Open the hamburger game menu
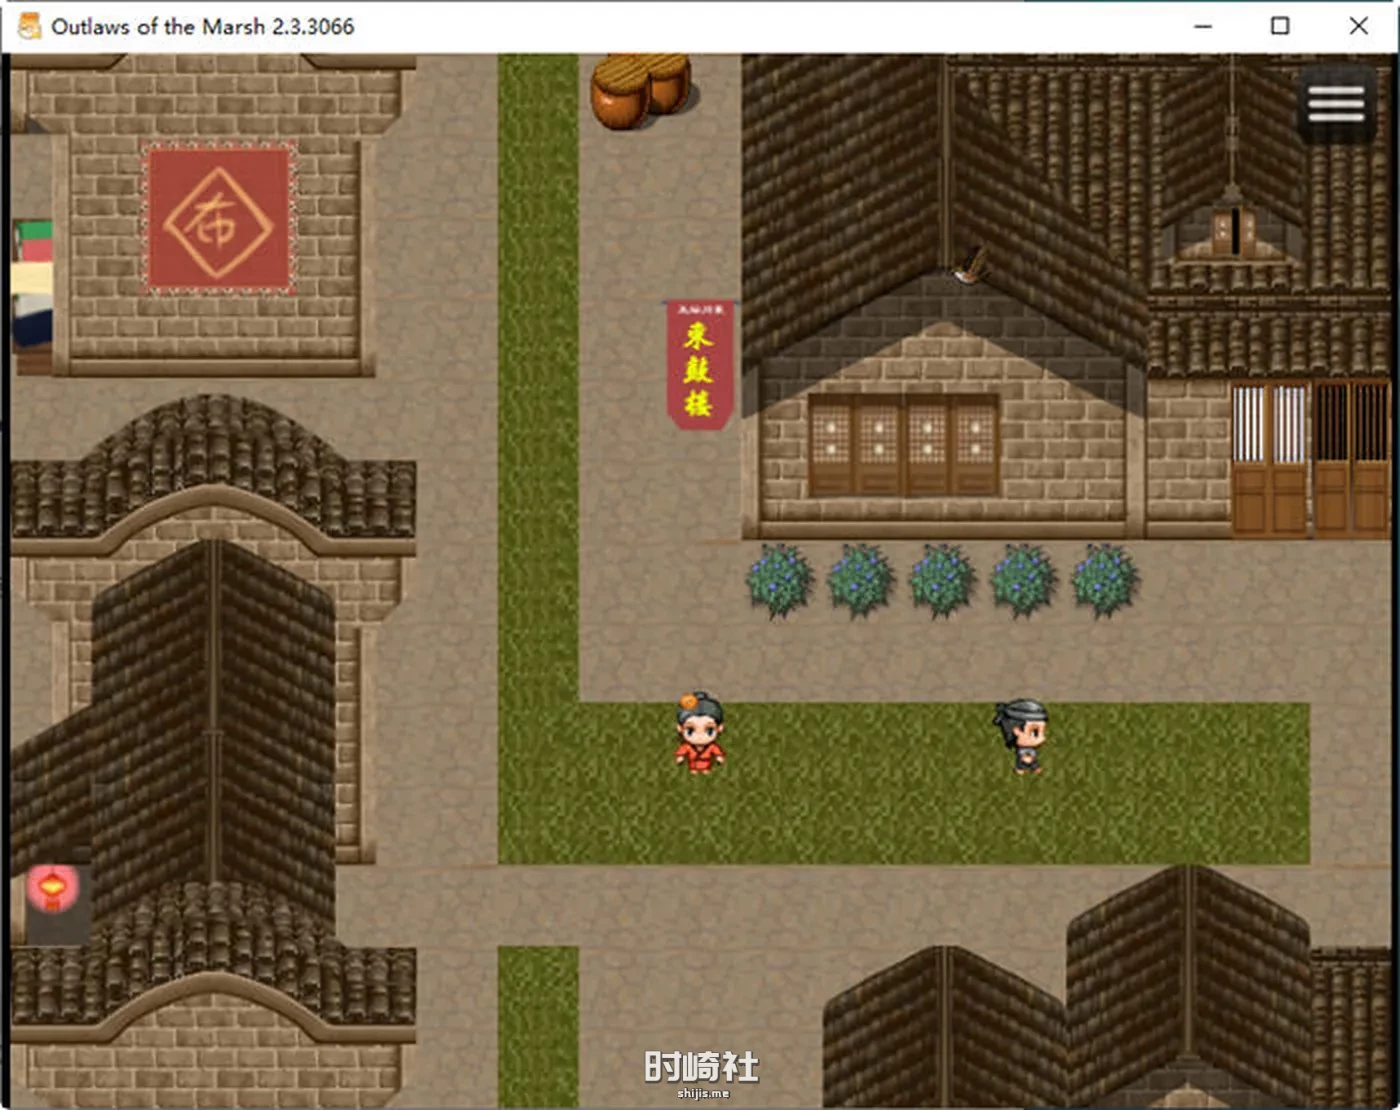The height and width of the screenshot is (1110, 1400). click(x=1336, y=103)
